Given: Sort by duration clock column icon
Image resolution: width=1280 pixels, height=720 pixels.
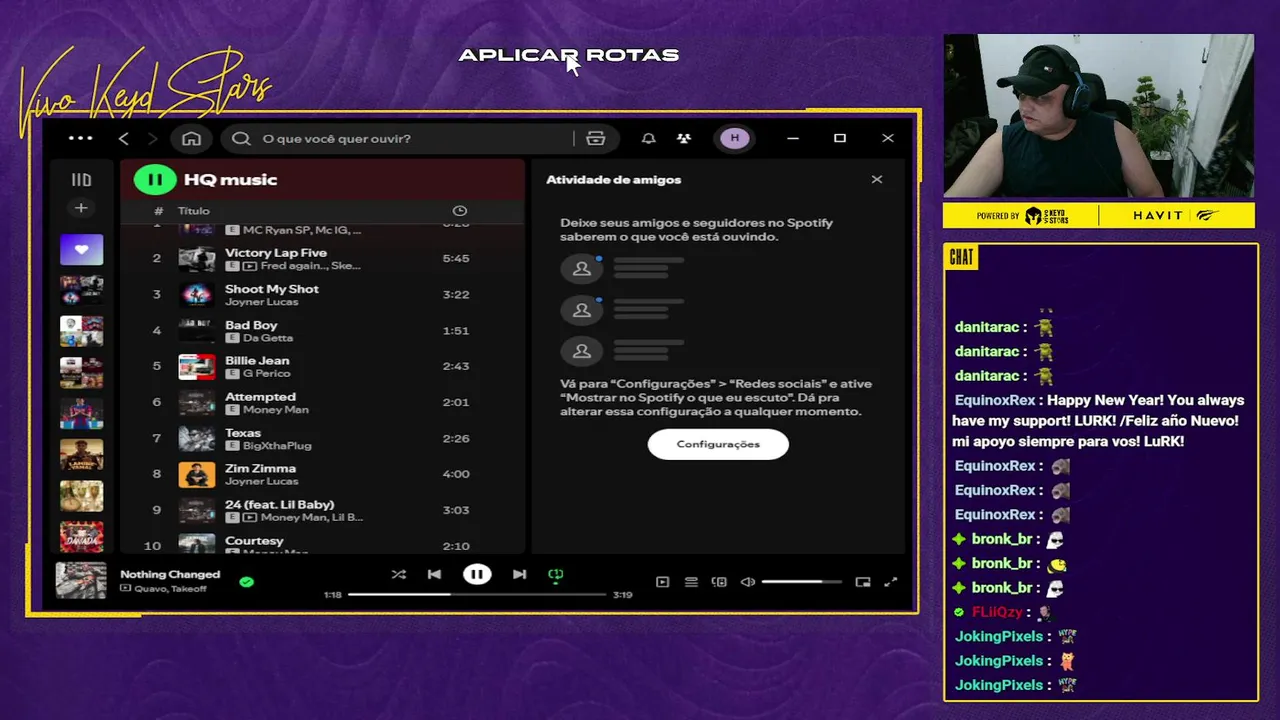Looking at the screenshot, I should (x=460, y=211).
